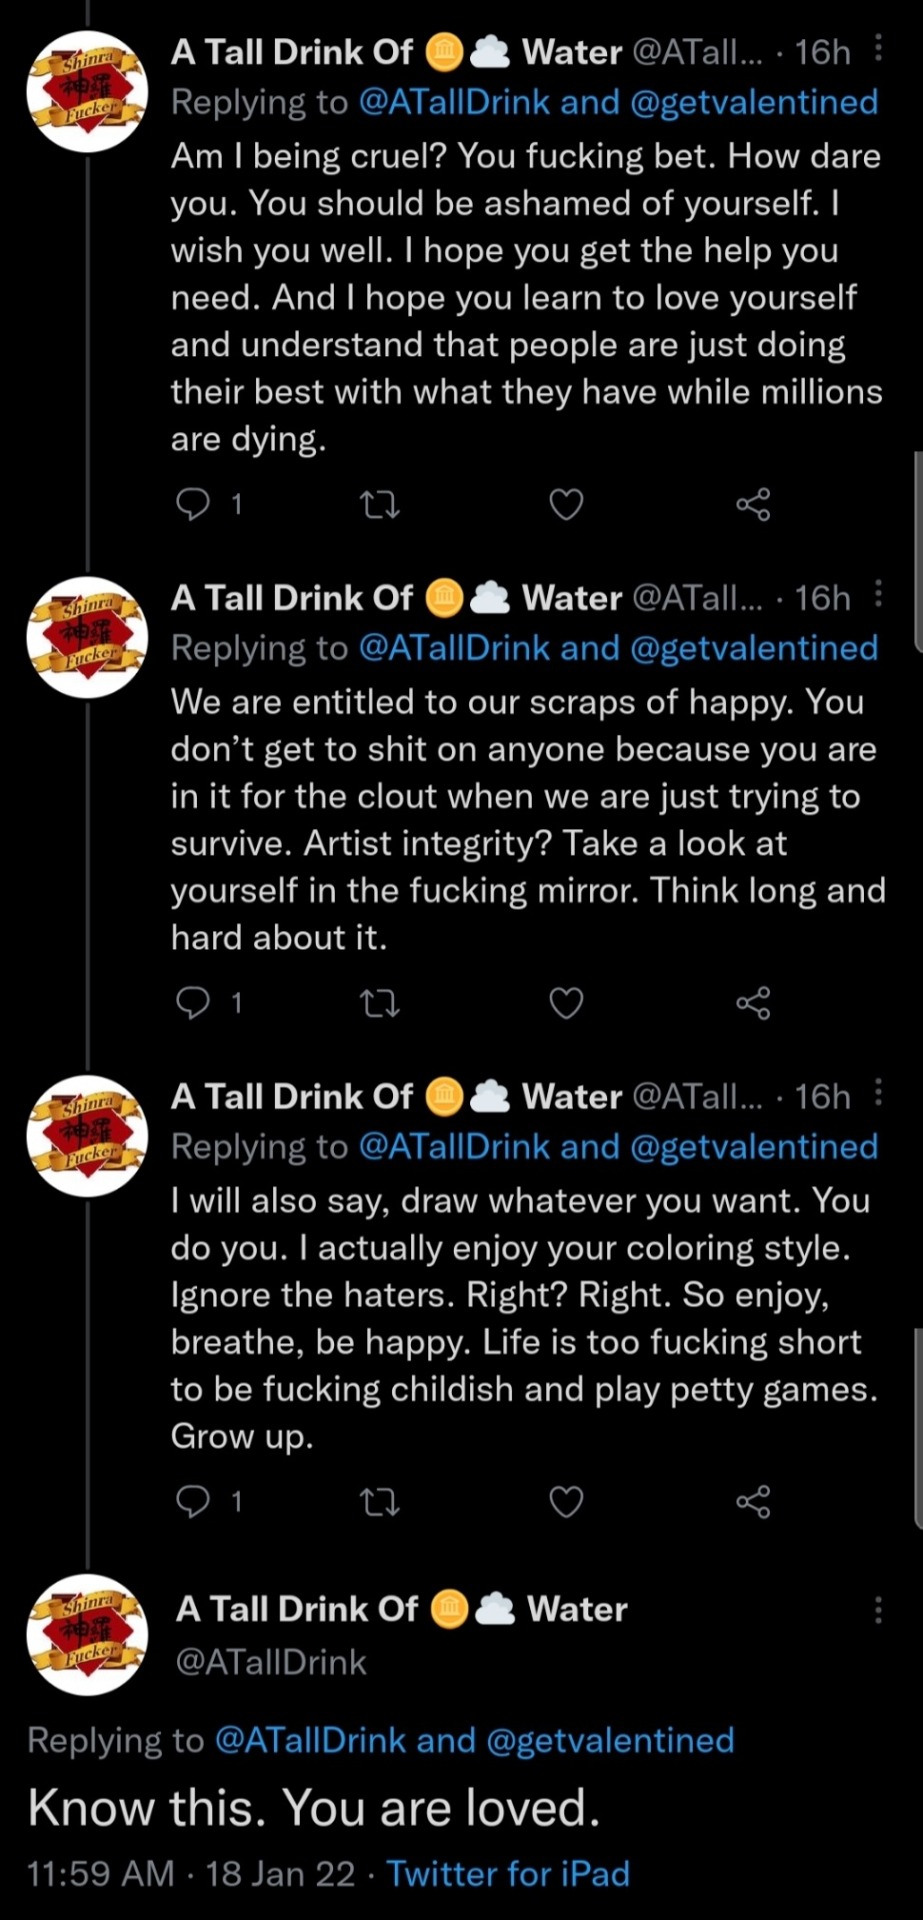Open profile avatar on the "Am I being cruel?" tweet
The width and height of the screenshot is (923, 1920).
tap(88, 91)
